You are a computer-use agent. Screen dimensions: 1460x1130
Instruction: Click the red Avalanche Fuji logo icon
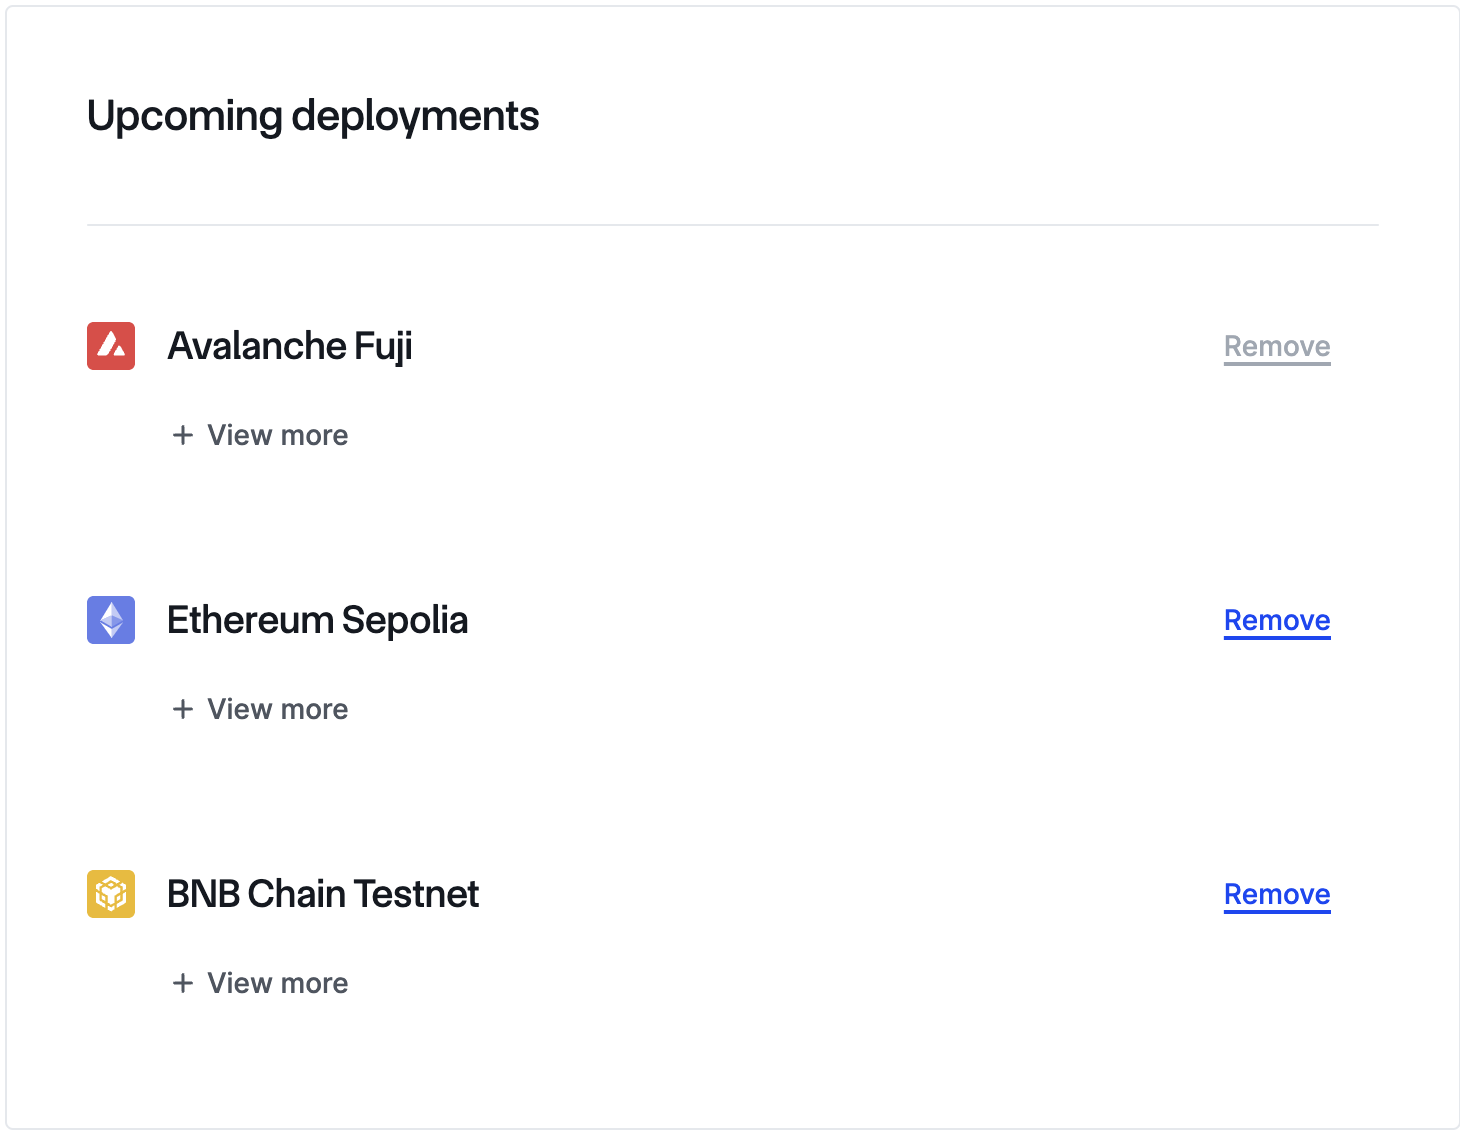click(x=111, y=346)
